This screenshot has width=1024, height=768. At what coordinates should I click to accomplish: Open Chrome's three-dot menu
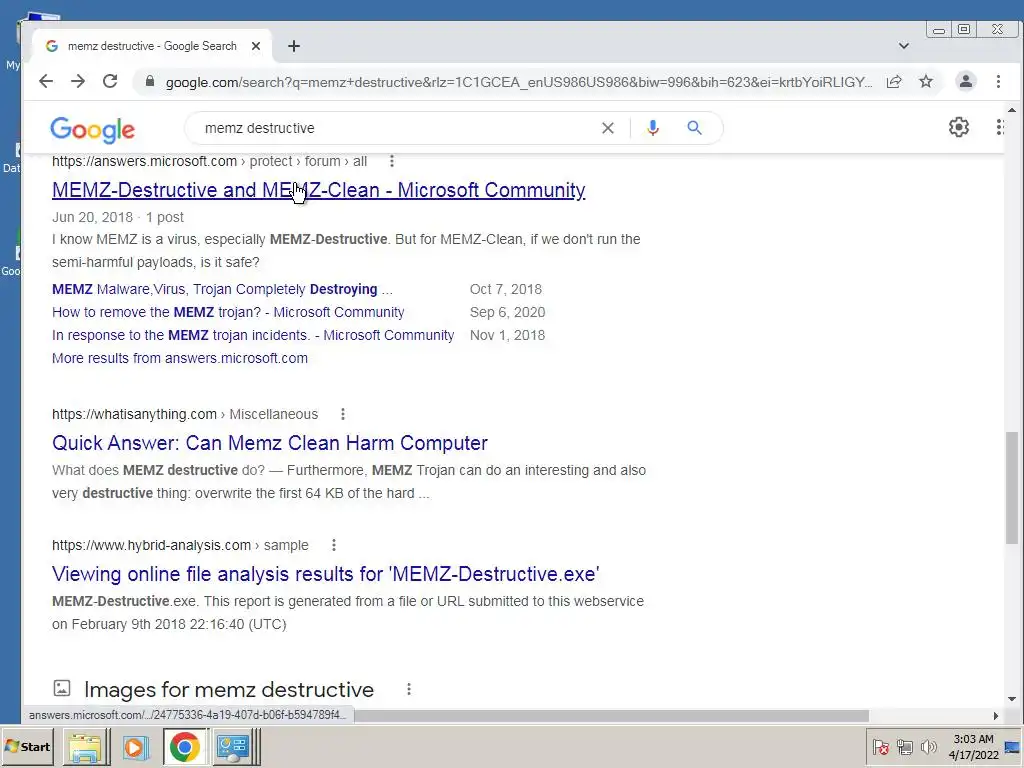998,81
